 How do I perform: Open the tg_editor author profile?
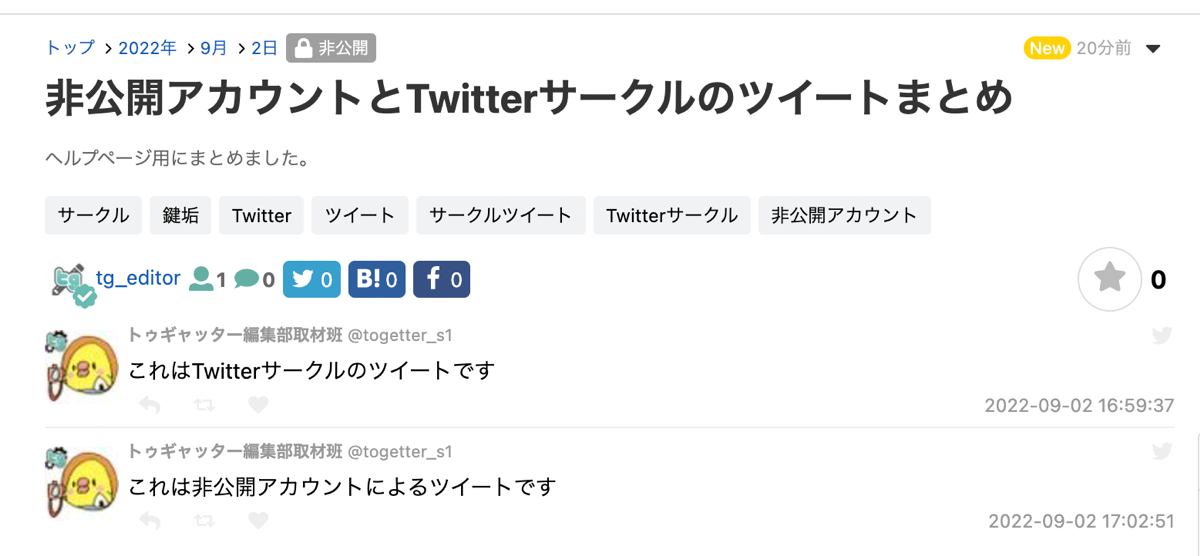[x=138, y=278]
